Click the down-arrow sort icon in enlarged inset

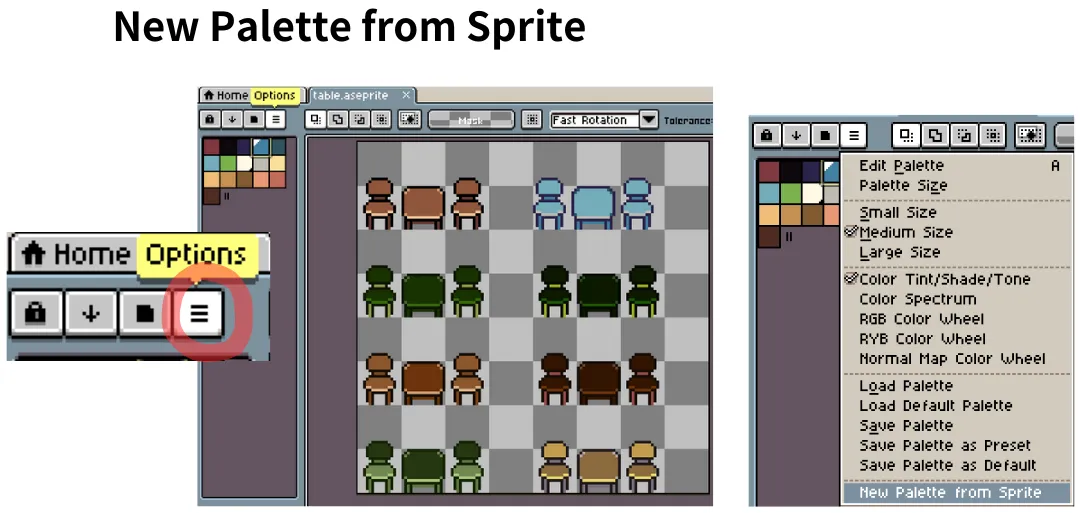(x=90, y=314)
